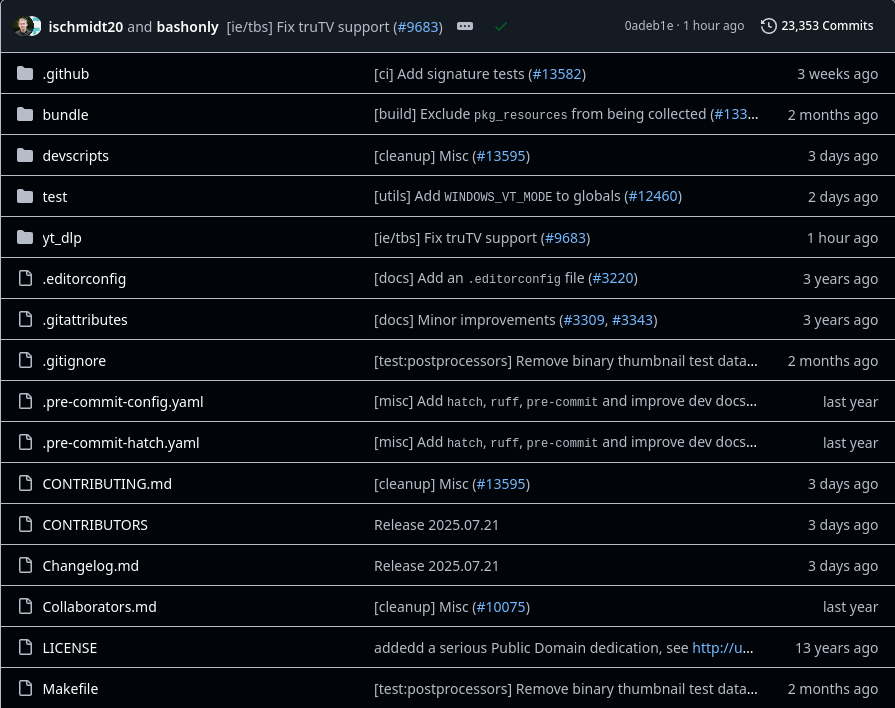Screen dimensions: 895x708
Task: Open #13595 link in CONTRIBUTING.md row
Action: click(501, 484)
